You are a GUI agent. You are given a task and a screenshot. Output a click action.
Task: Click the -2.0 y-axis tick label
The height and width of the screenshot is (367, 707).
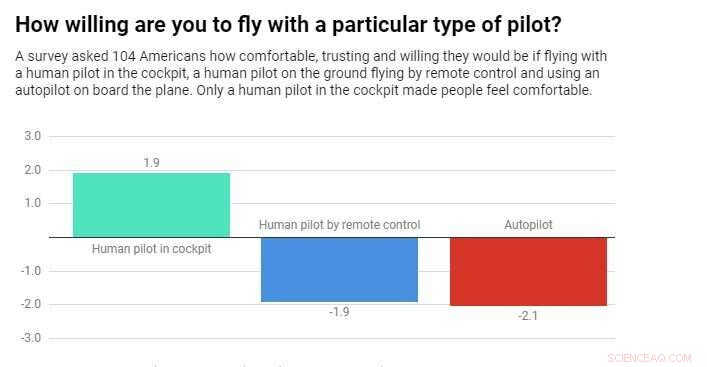[x=30, y=304]
